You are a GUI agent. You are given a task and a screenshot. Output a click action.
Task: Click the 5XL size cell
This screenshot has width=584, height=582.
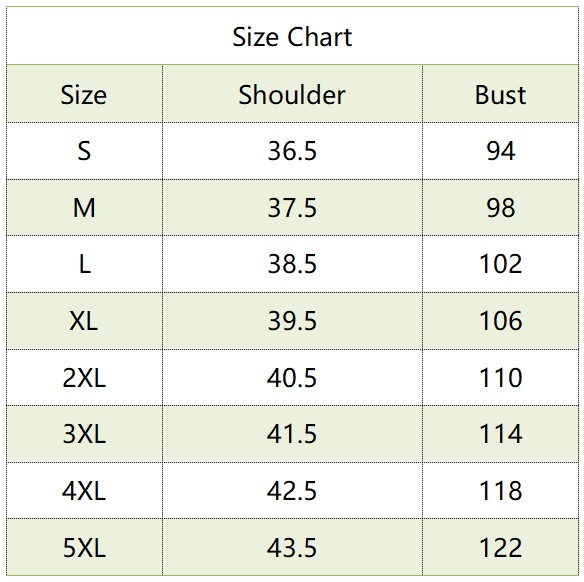[84, 548]
